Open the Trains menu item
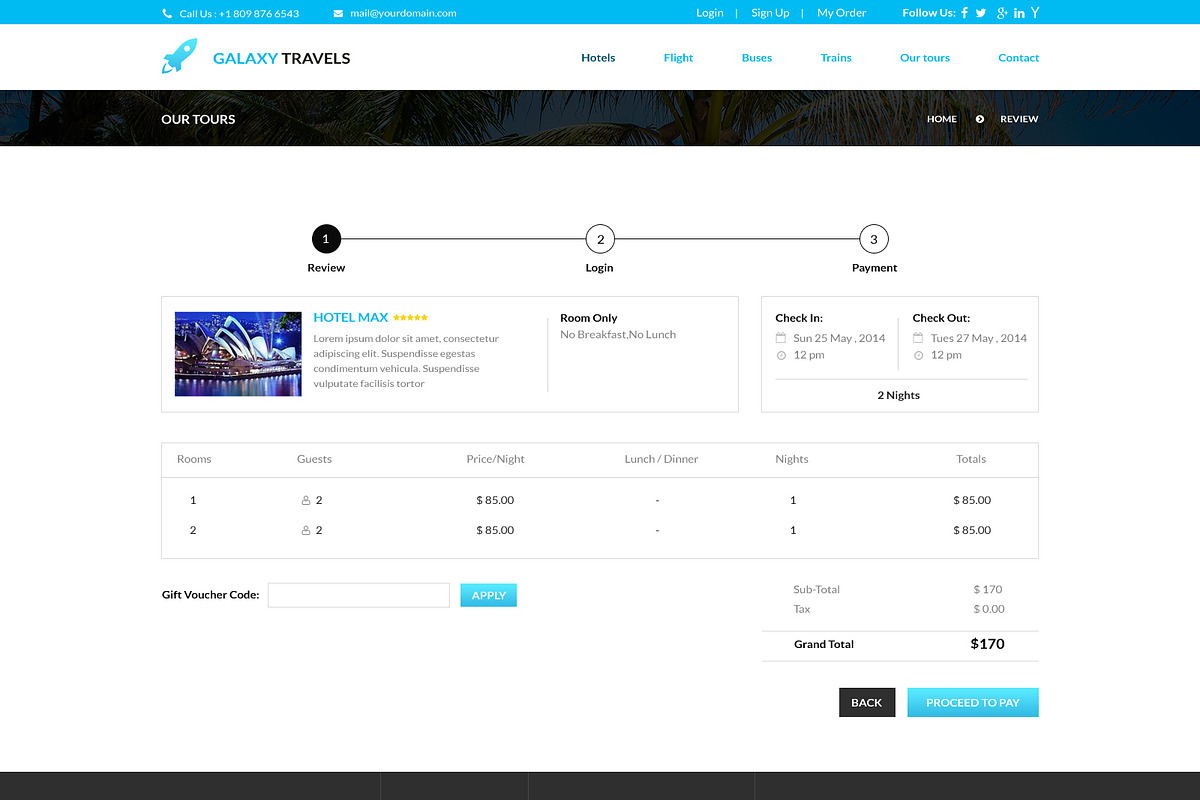This screenshot has height=800, width=1200. pos(836,58)
